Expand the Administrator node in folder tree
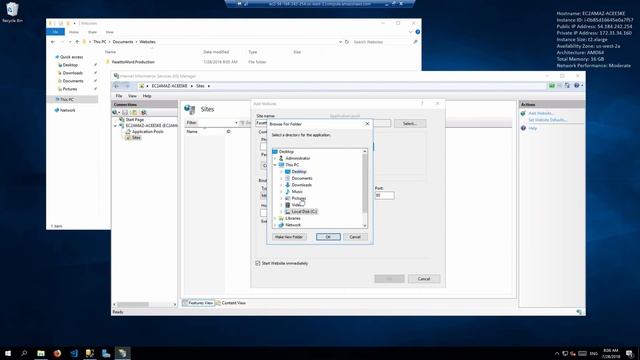 click(x=275, y=158)
